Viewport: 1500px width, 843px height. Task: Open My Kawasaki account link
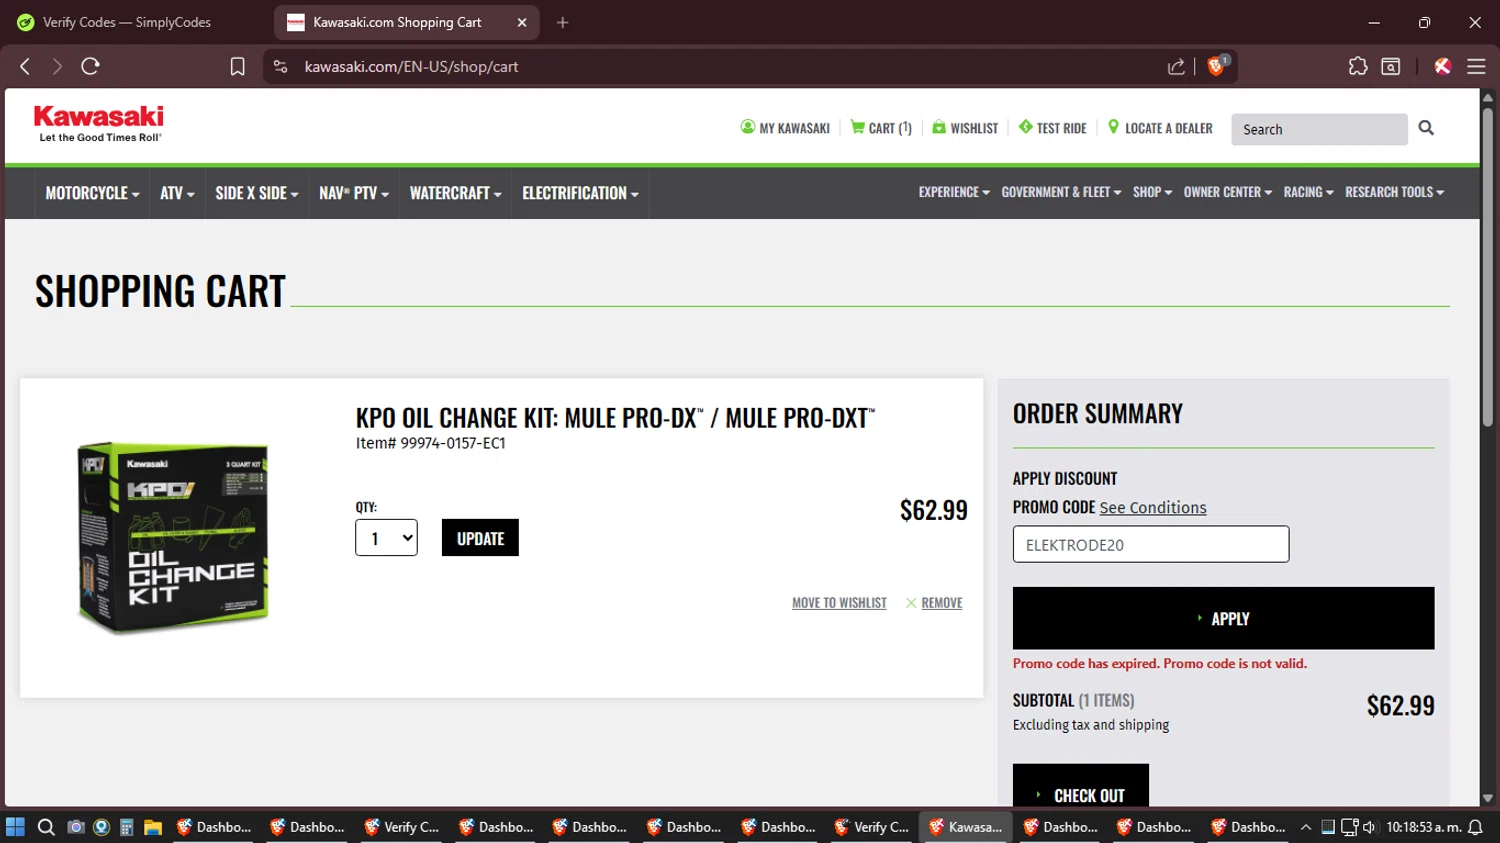click(x=785, y=128)
